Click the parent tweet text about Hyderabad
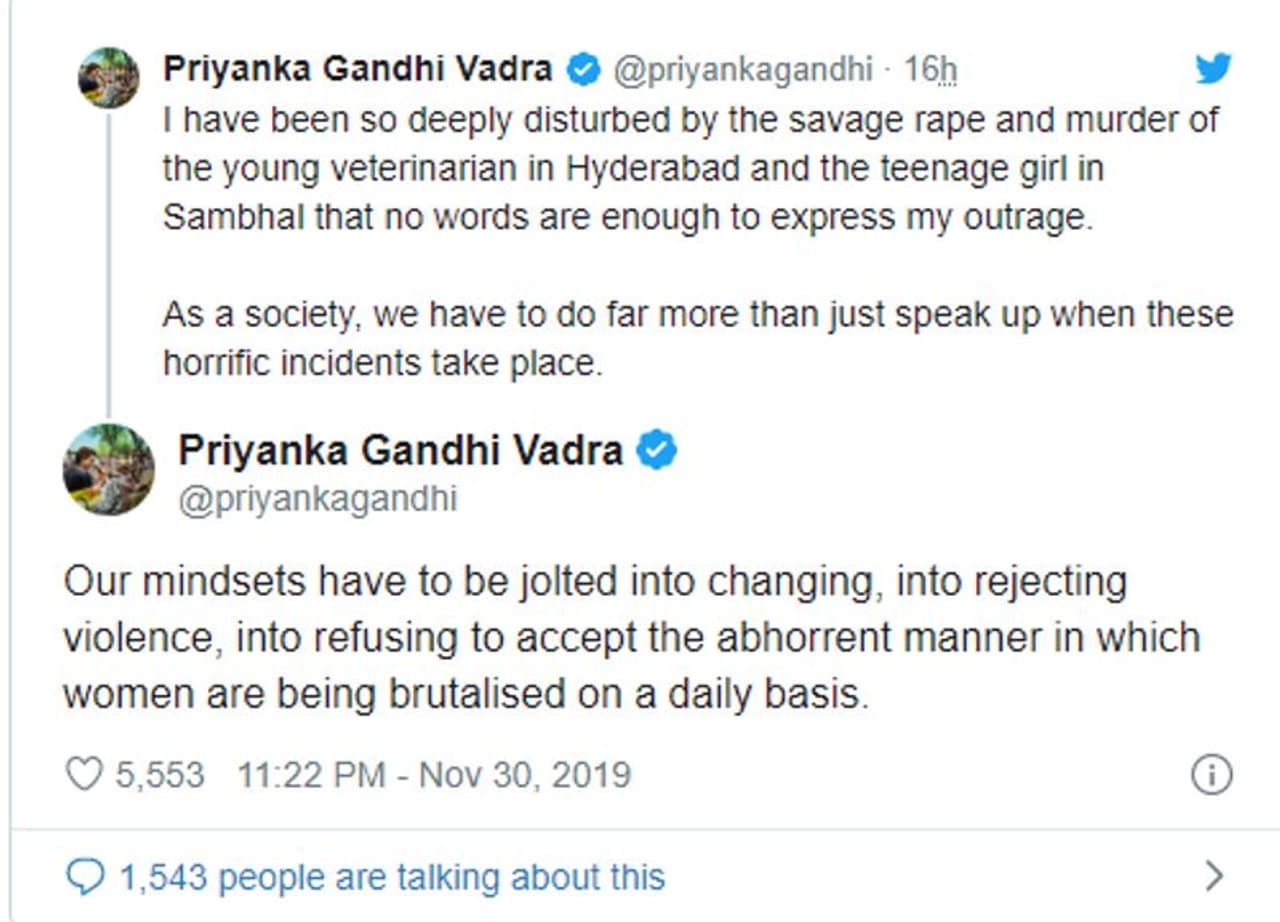Screen dimensions: 1280x922 (x=690, y=168)
